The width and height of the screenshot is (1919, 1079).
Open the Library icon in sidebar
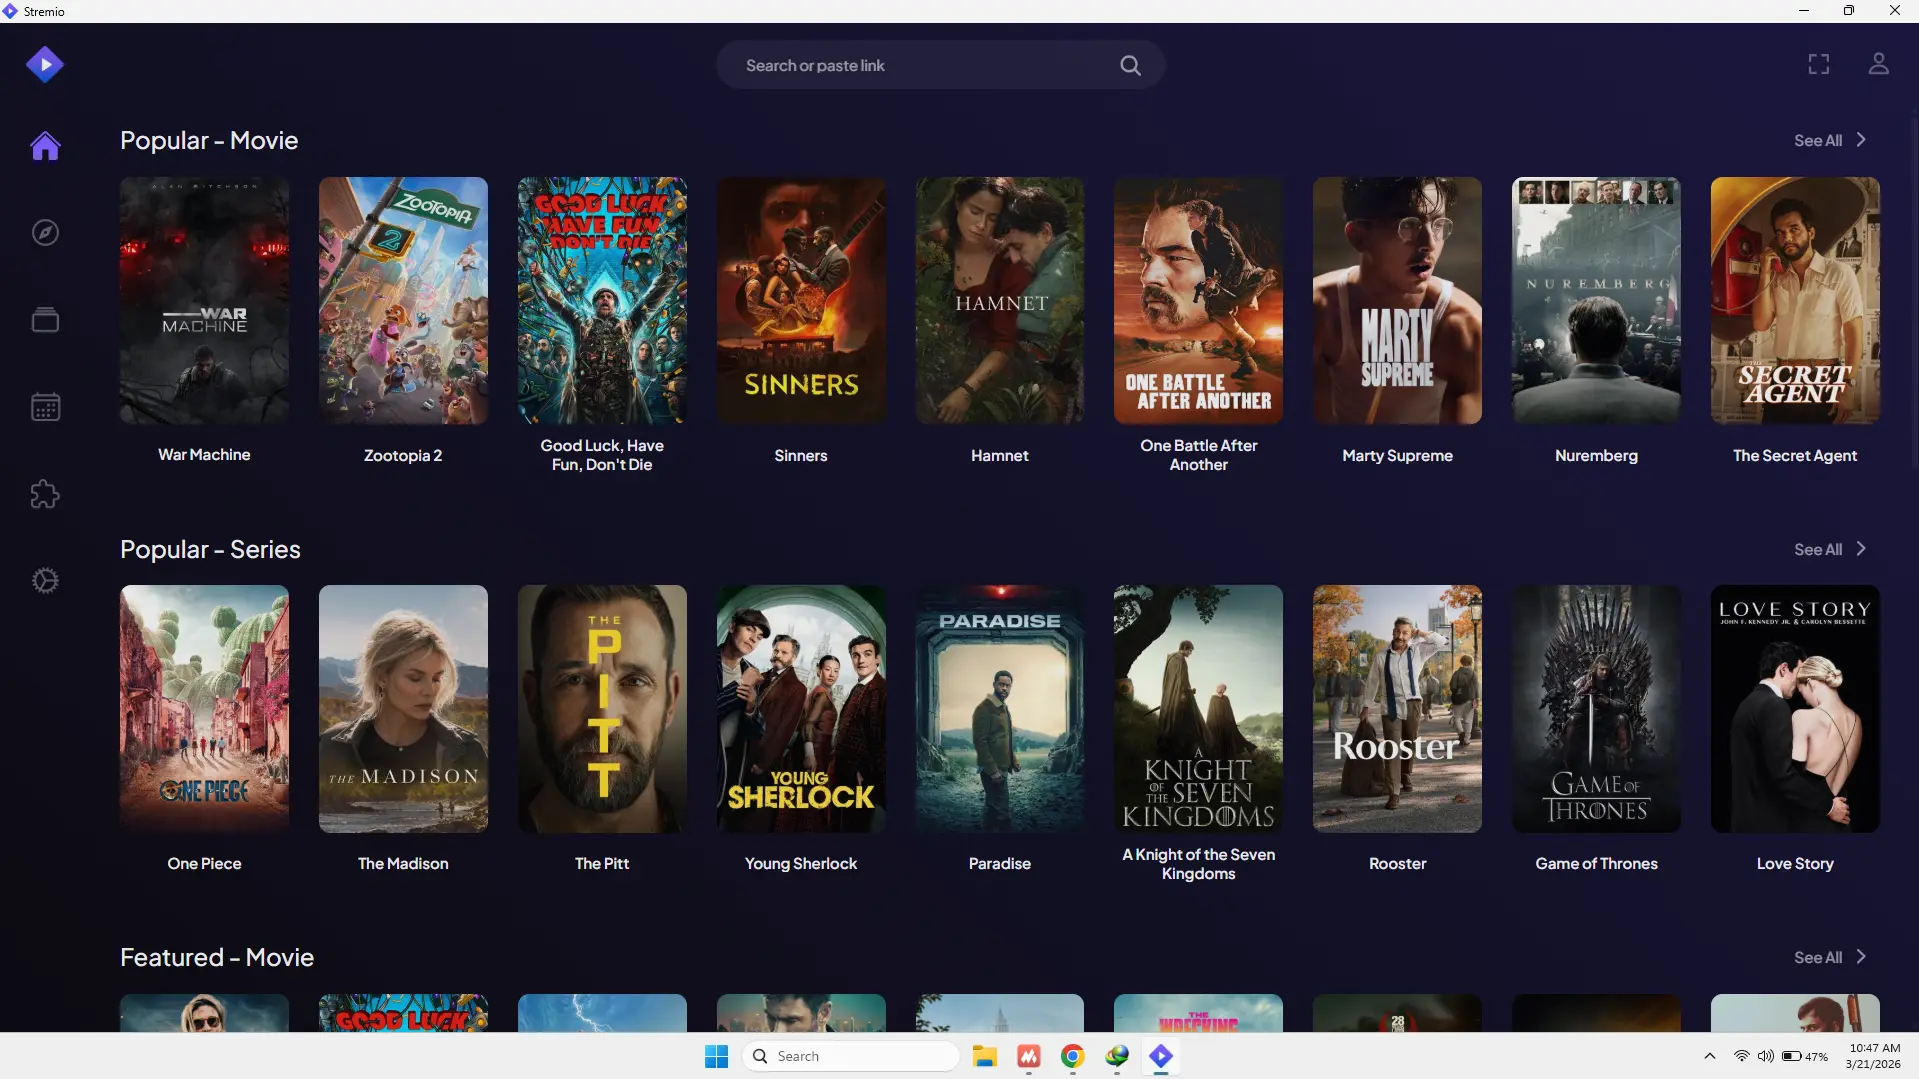tap(45, 320)
